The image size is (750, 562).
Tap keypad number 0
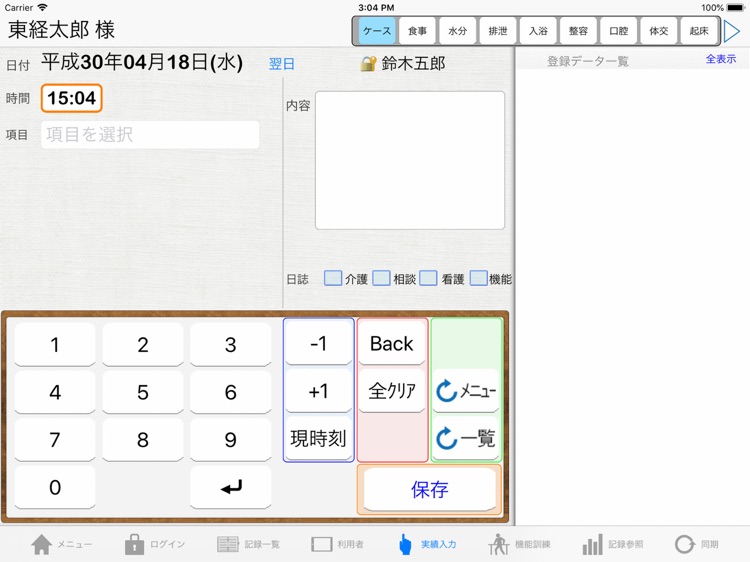pyautogui.click(x=55, y=487)
